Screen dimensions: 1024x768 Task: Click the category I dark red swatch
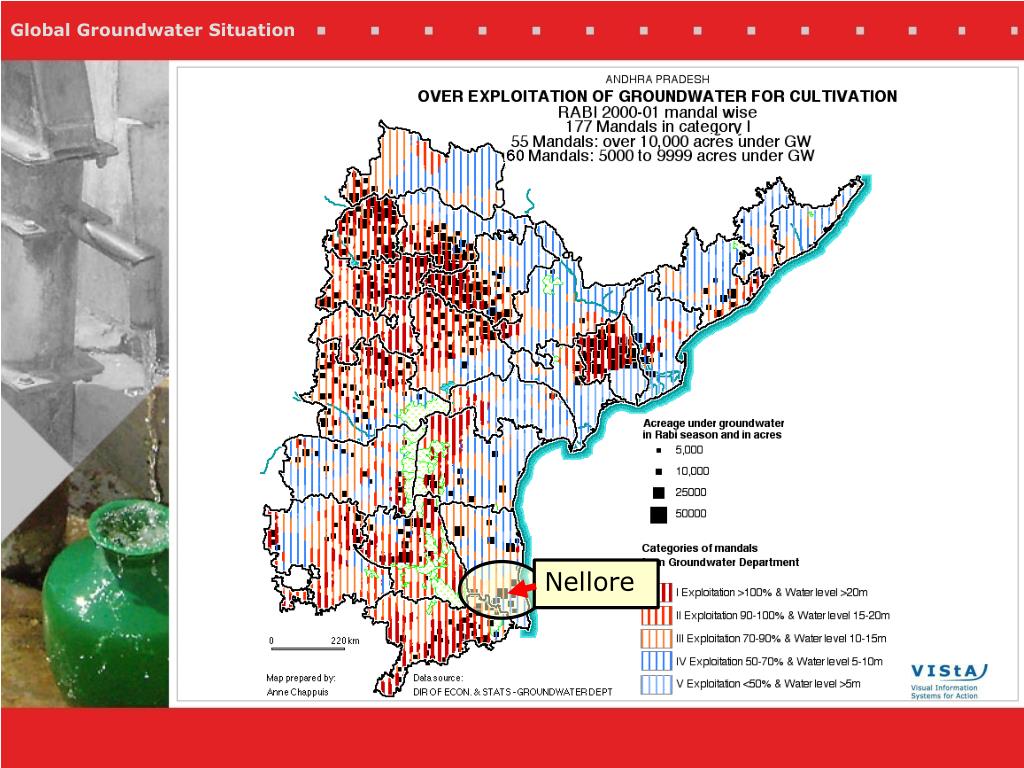665,592
